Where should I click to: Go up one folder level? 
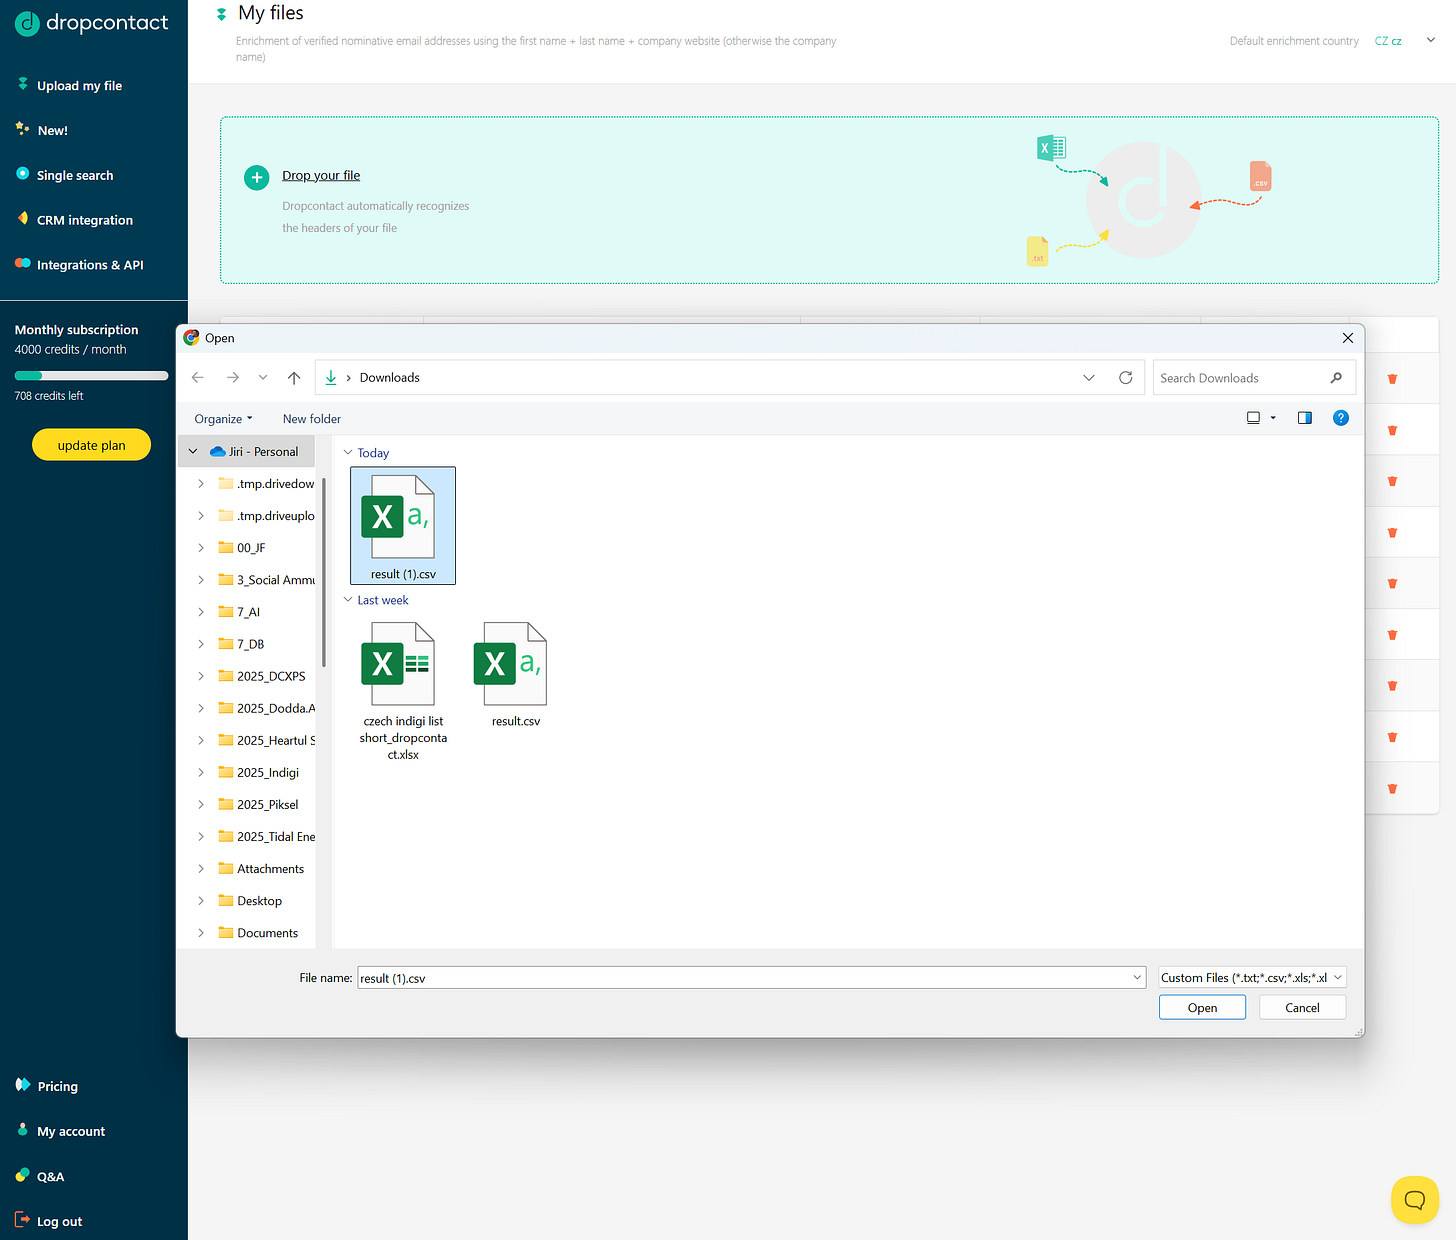click(294, 377)
